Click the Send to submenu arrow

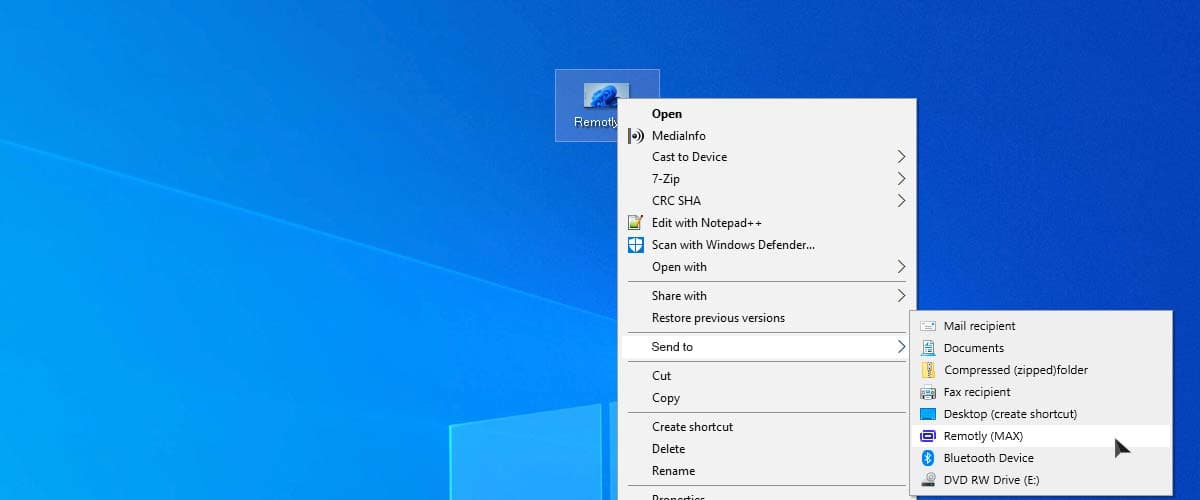901,347
